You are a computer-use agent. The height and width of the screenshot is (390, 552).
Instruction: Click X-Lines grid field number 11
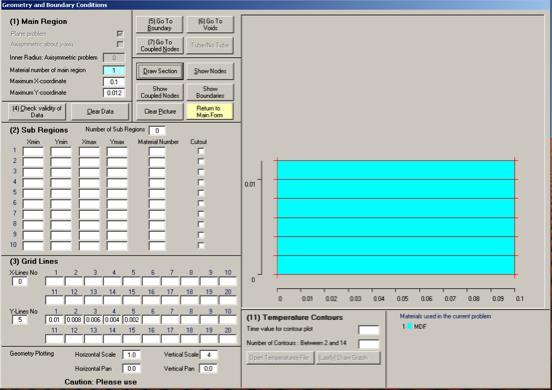click(x=55, y=300)
